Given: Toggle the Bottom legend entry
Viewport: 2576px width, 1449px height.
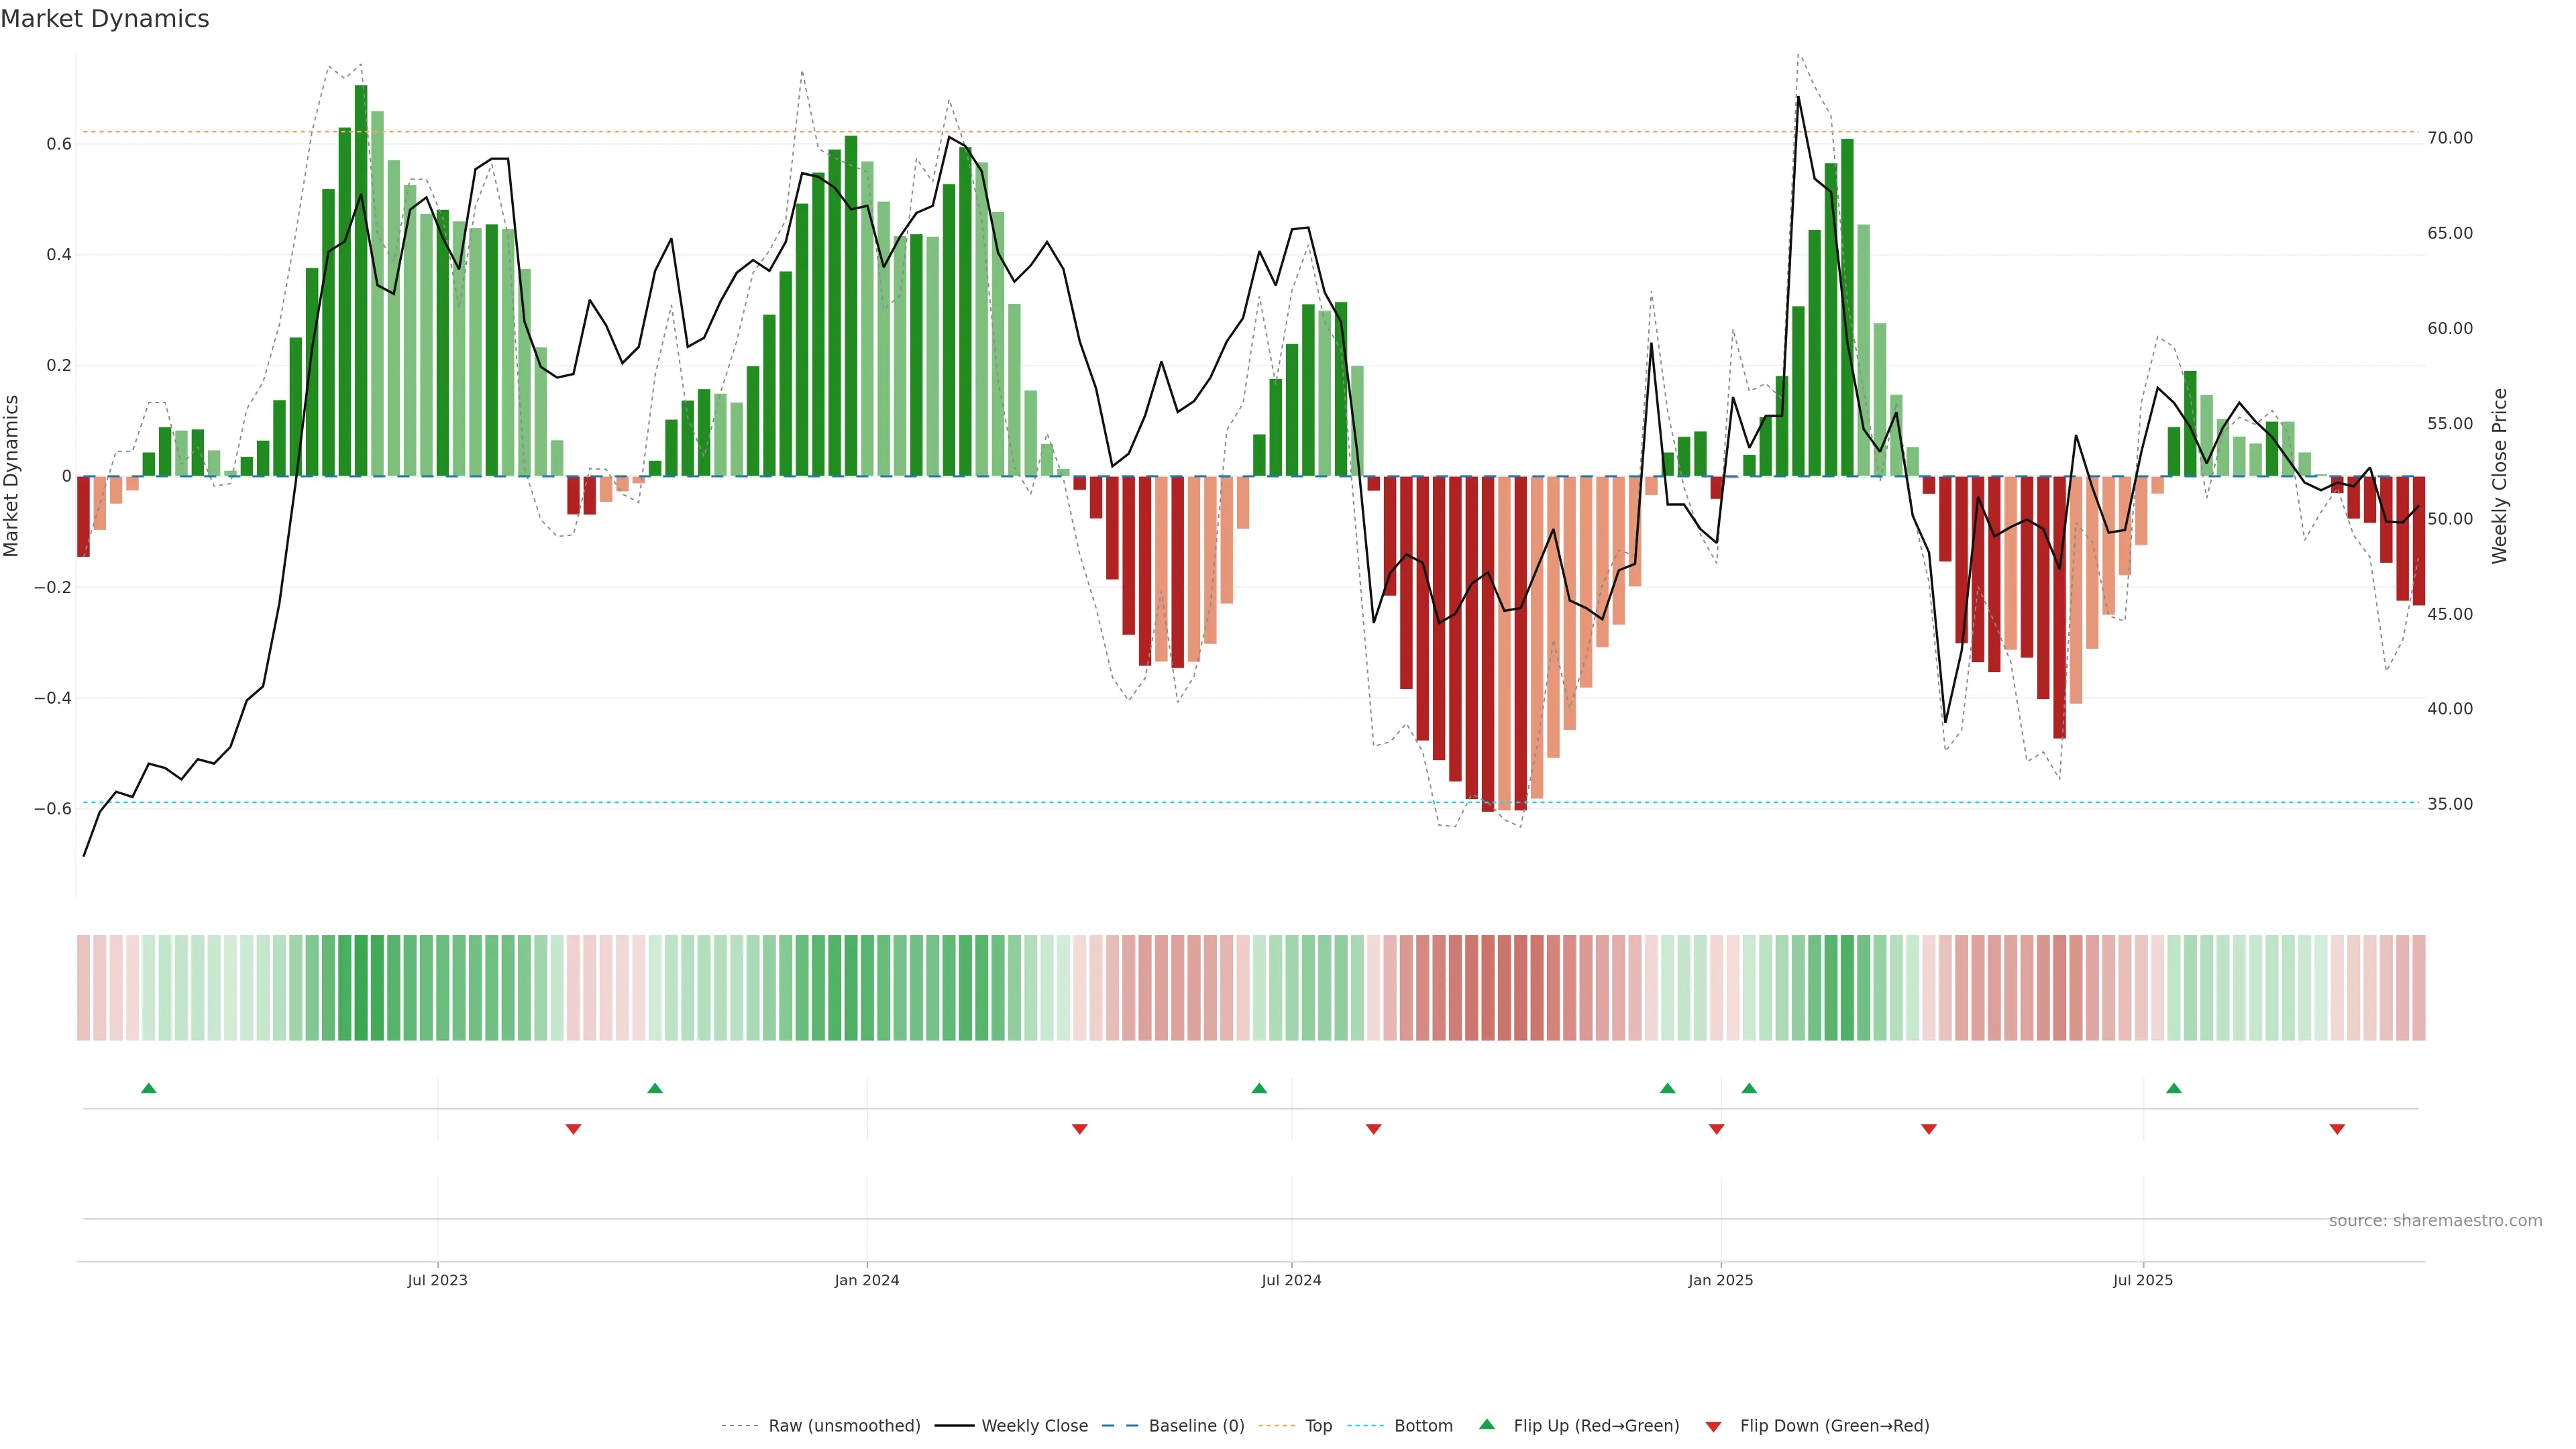Looking at the screenshot, I should [1423, 1426].
